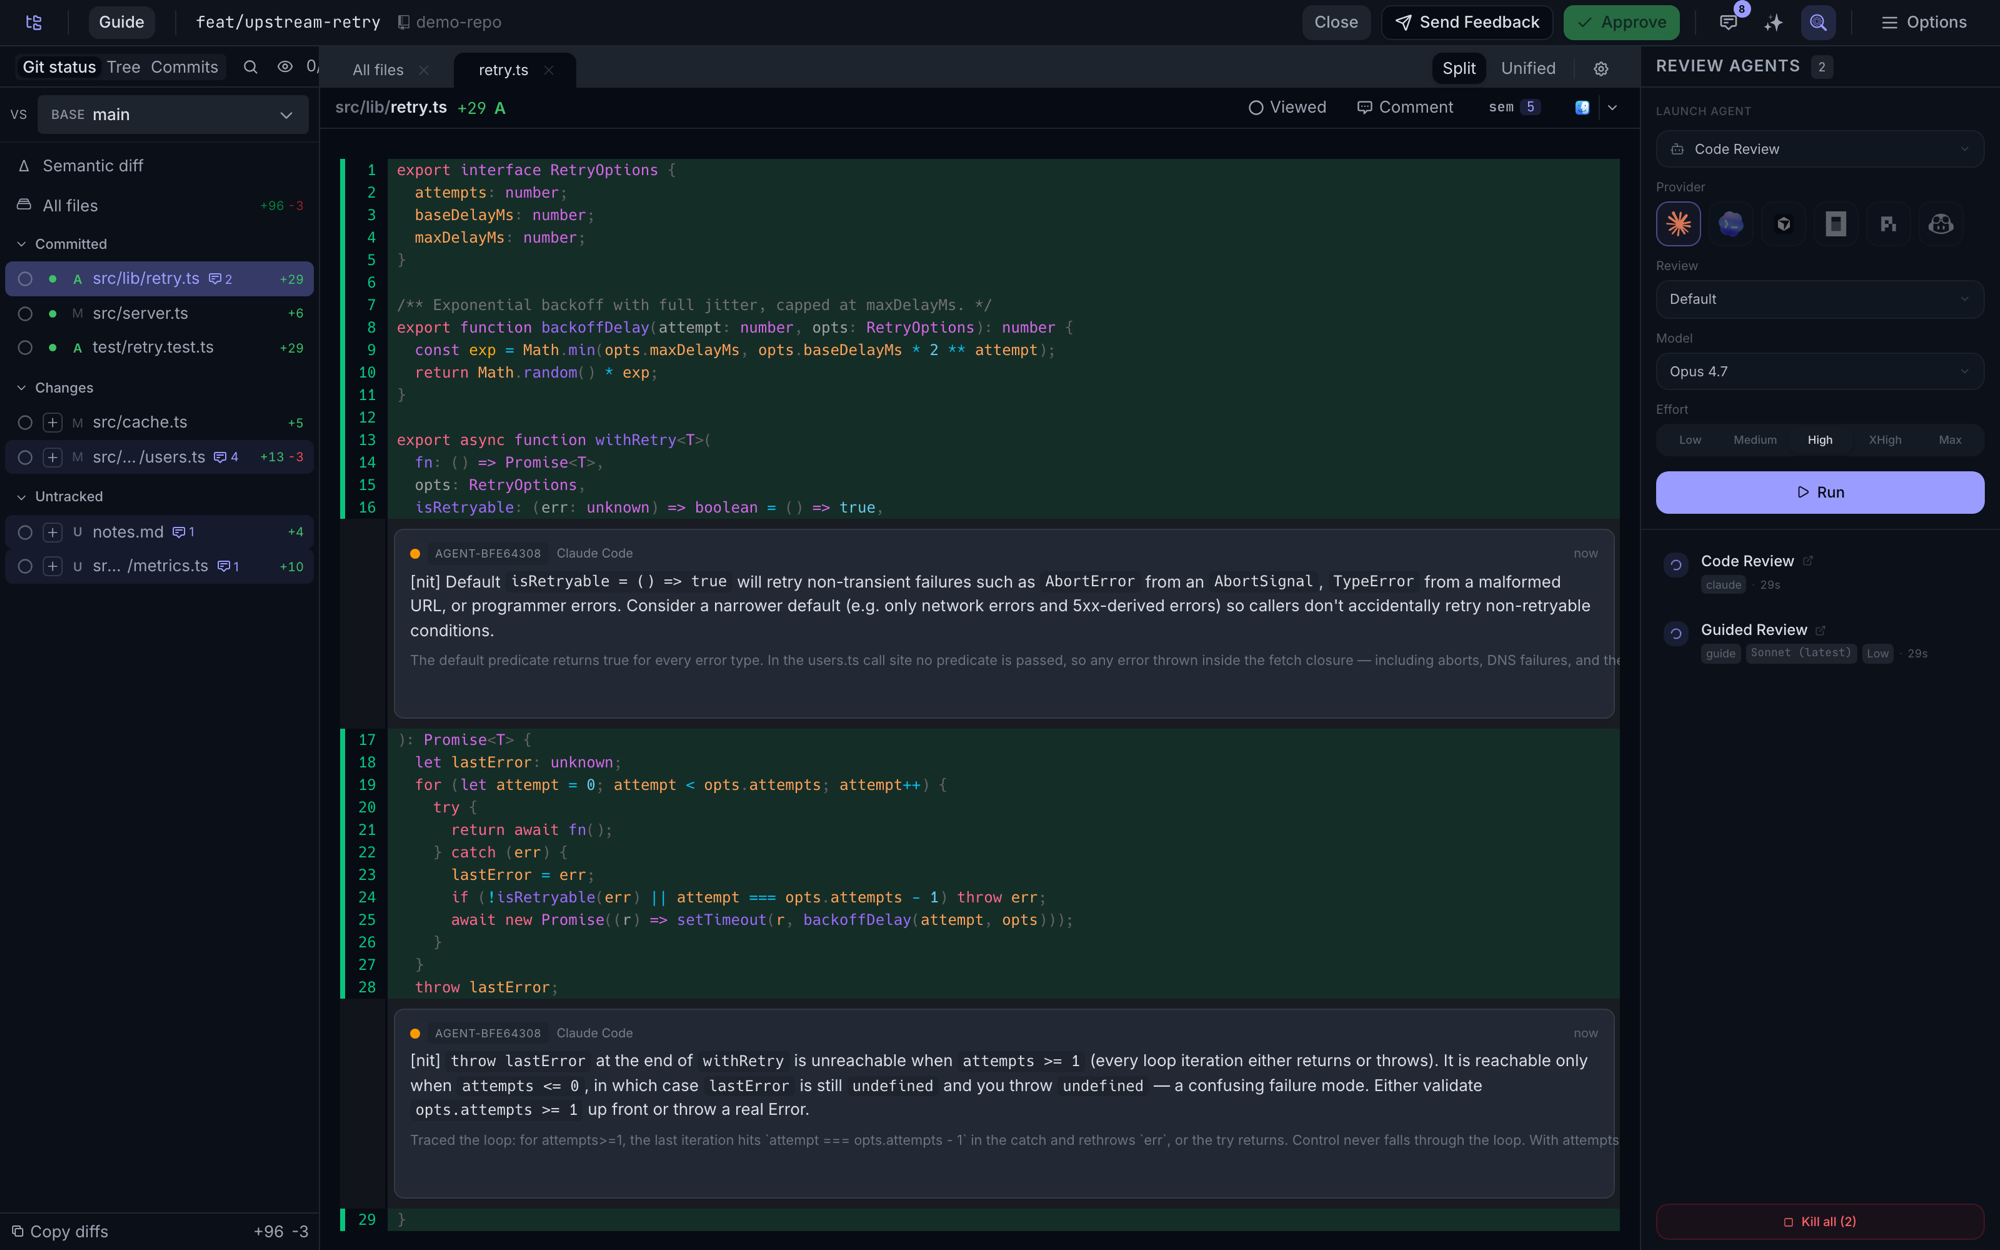Open the Options menu
Screen dimensions: 2000x1250
click(1924, 22)
